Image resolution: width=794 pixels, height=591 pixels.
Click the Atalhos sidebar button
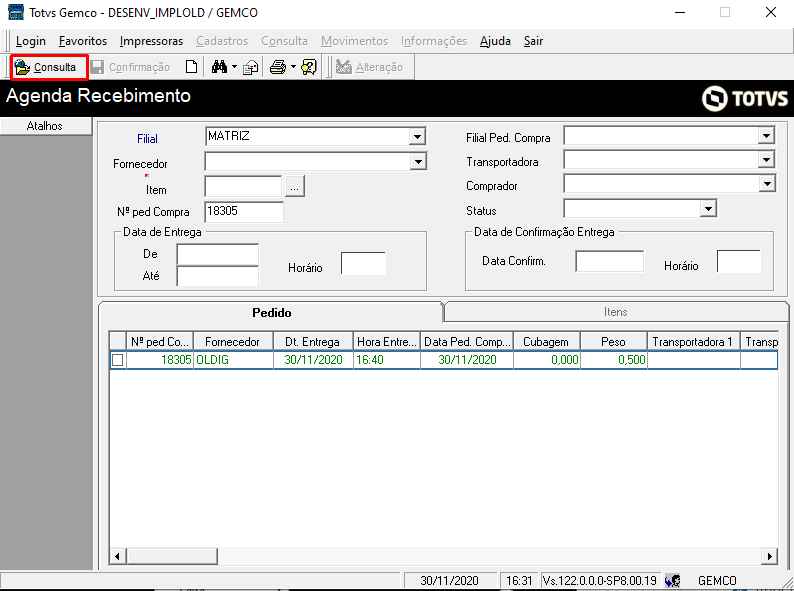[x=46, y=126]
